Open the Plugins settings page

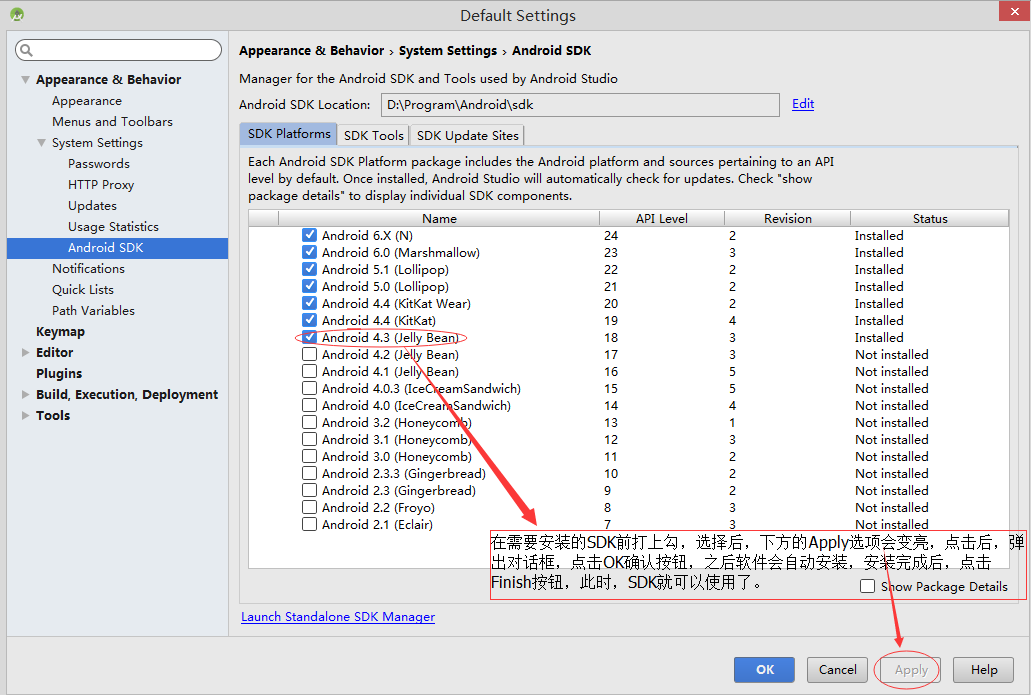point(59,373)
